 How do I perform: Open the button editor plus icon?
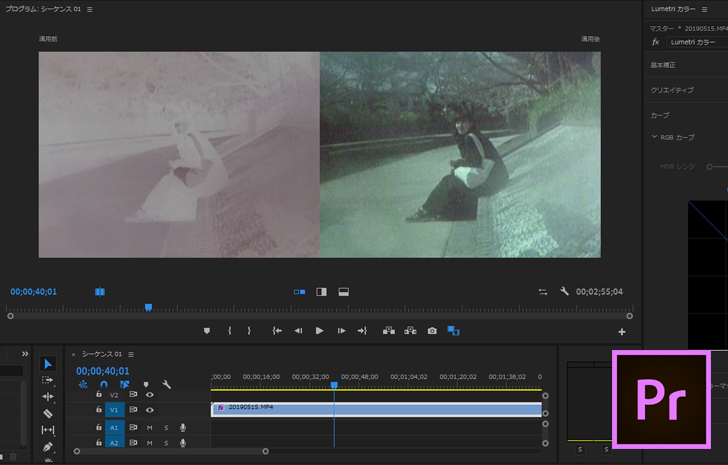click(x=622, y=332)
